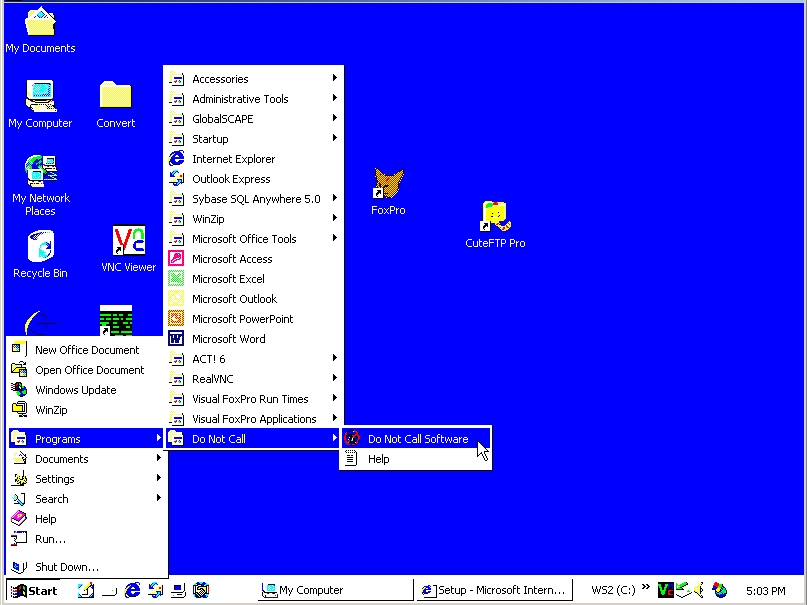Select the Do Not Call program folder
Image resolution: width=807 pixels, height=605 pixels.
pyautogui.click(x=253, y=438)
